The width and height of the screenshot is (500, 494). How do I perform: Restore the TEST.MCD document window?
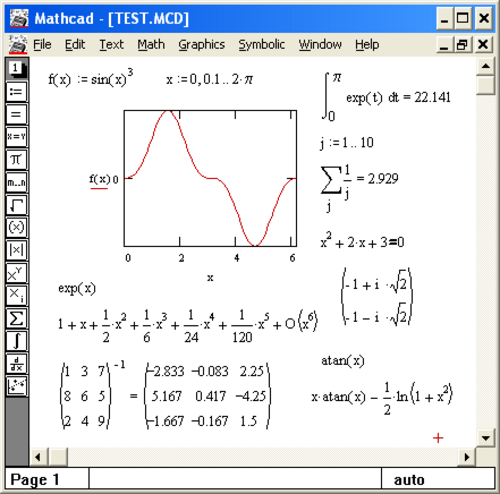(x=463, y=45)
